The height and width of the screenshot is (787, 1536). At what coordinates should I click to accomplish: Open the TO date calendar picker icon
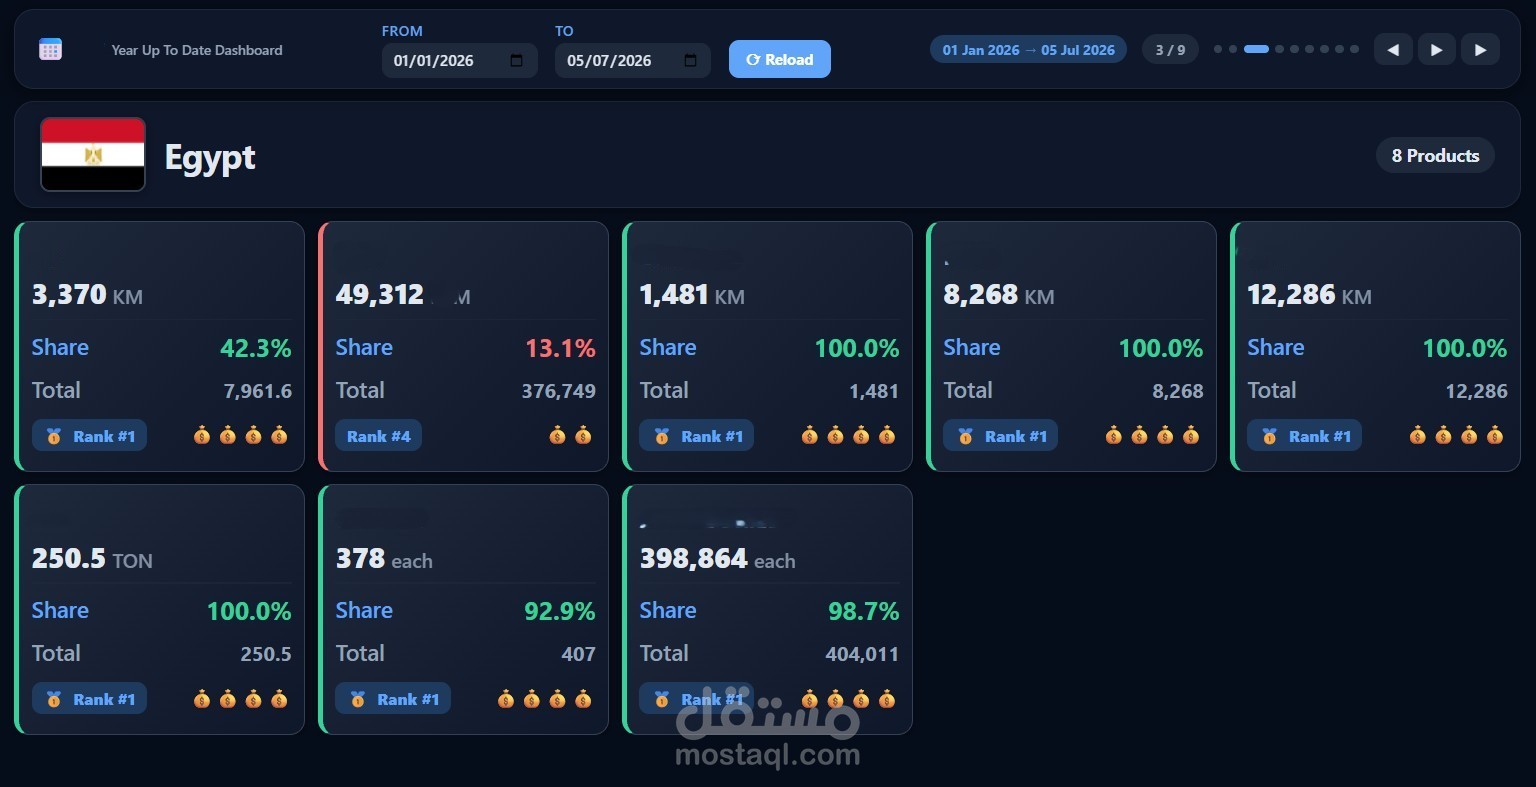[690, 60]
